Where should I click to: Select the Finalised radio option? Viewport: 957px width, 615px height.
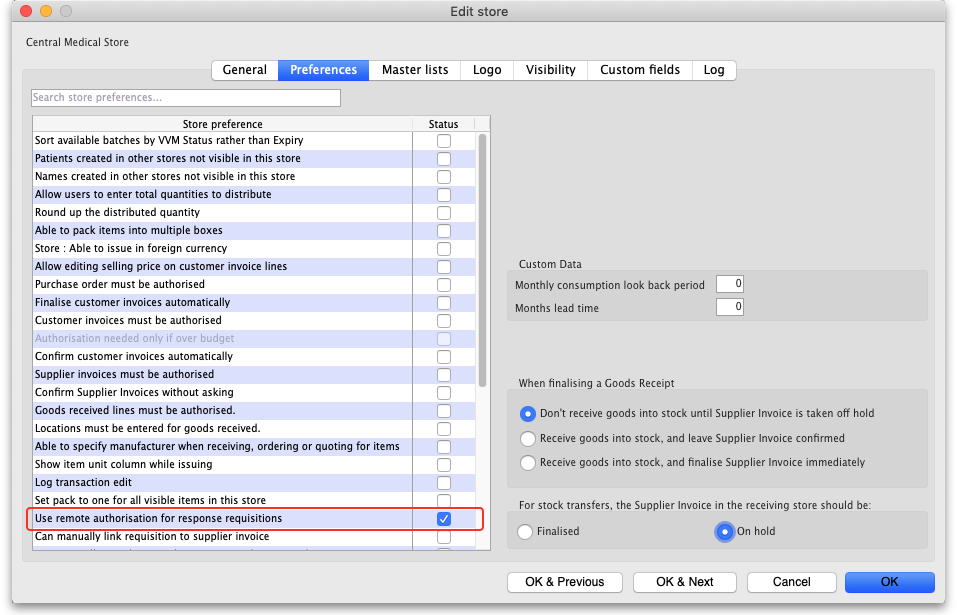pos(526,532)
